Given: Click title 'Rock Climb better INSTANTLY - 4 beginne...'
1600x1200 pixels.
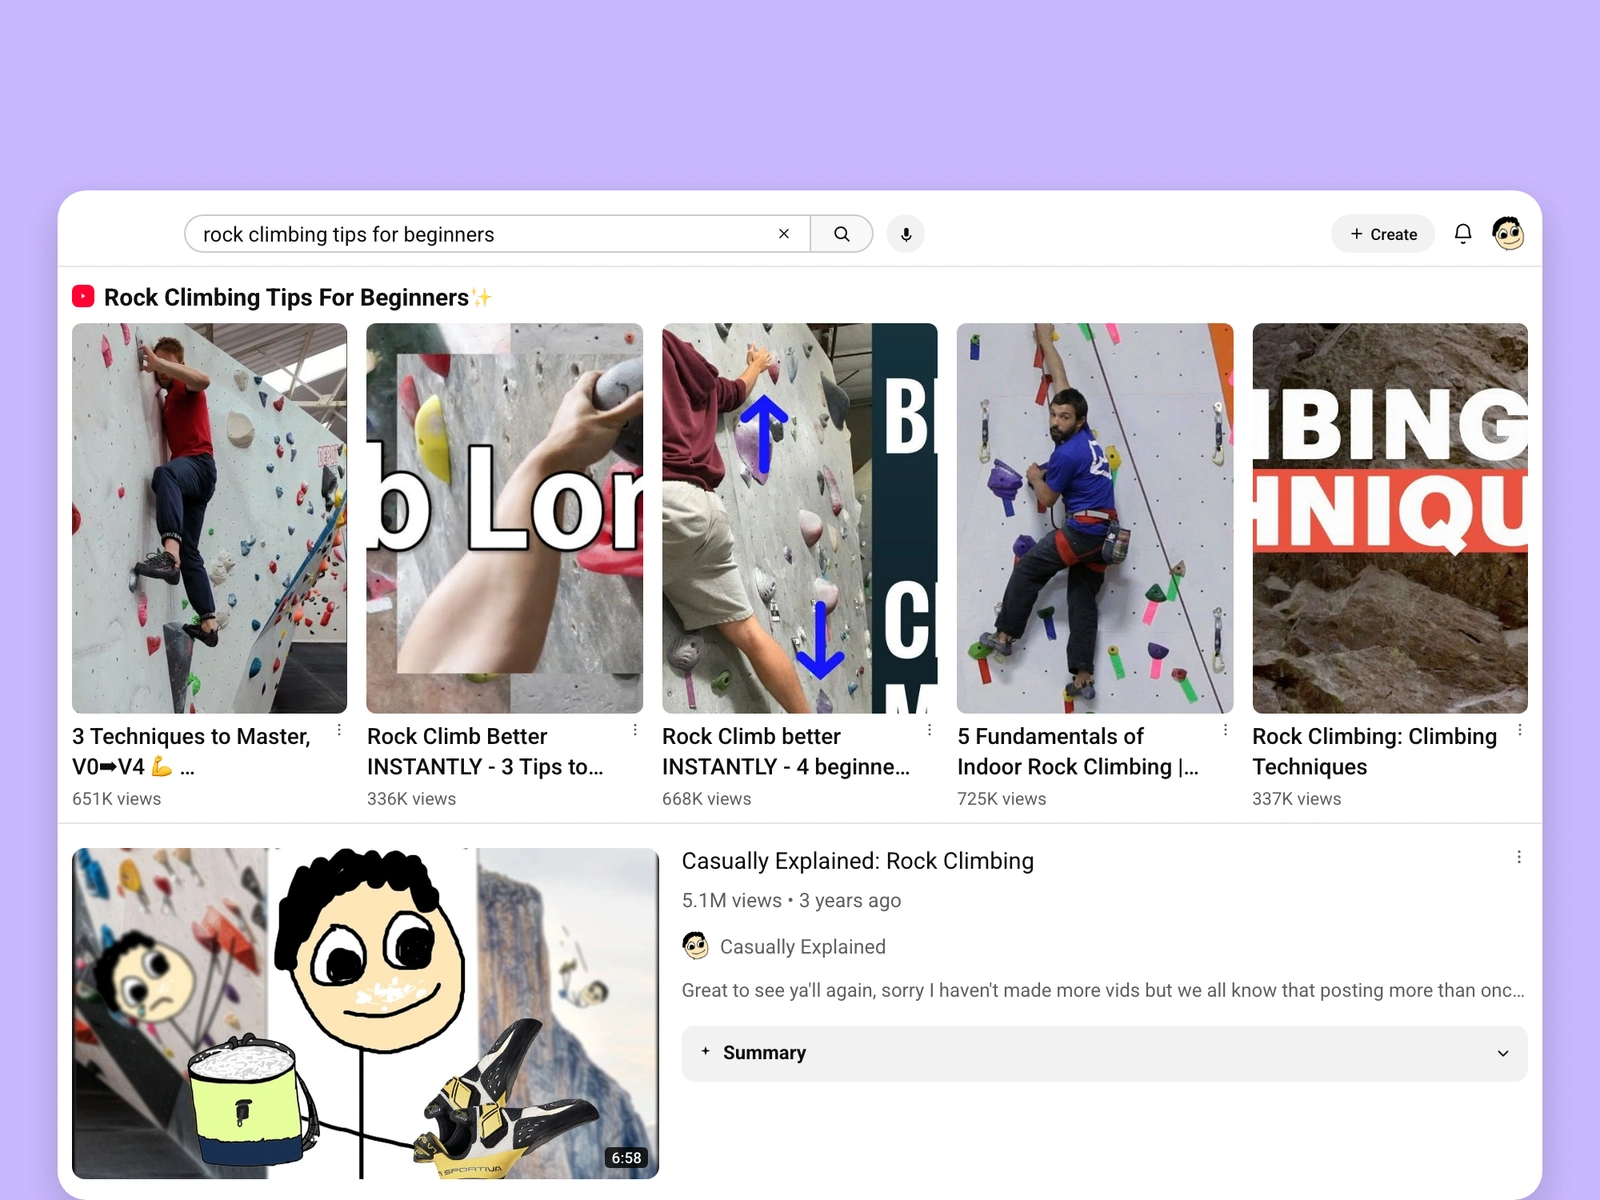Looking at the screenshot, I should pyautogui.click(x=786, y=752).
